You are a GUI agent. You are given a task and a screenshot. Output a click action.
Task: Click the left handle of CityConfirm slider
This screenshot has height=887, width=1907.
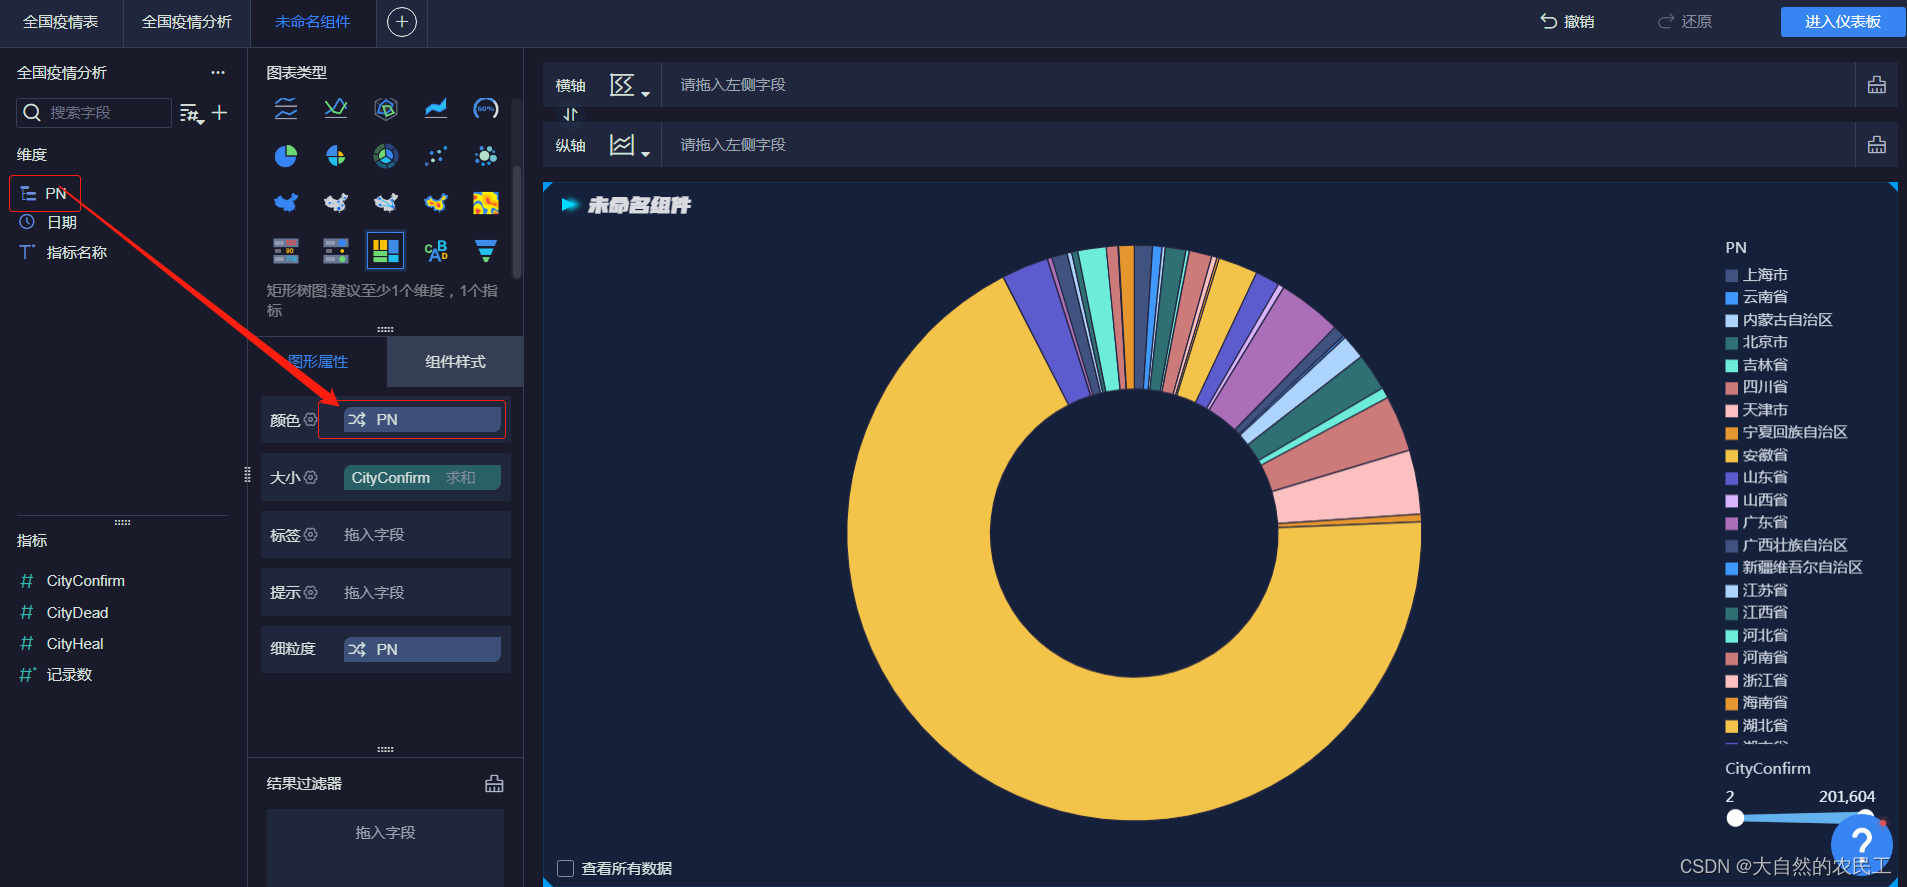[1736, 818]
